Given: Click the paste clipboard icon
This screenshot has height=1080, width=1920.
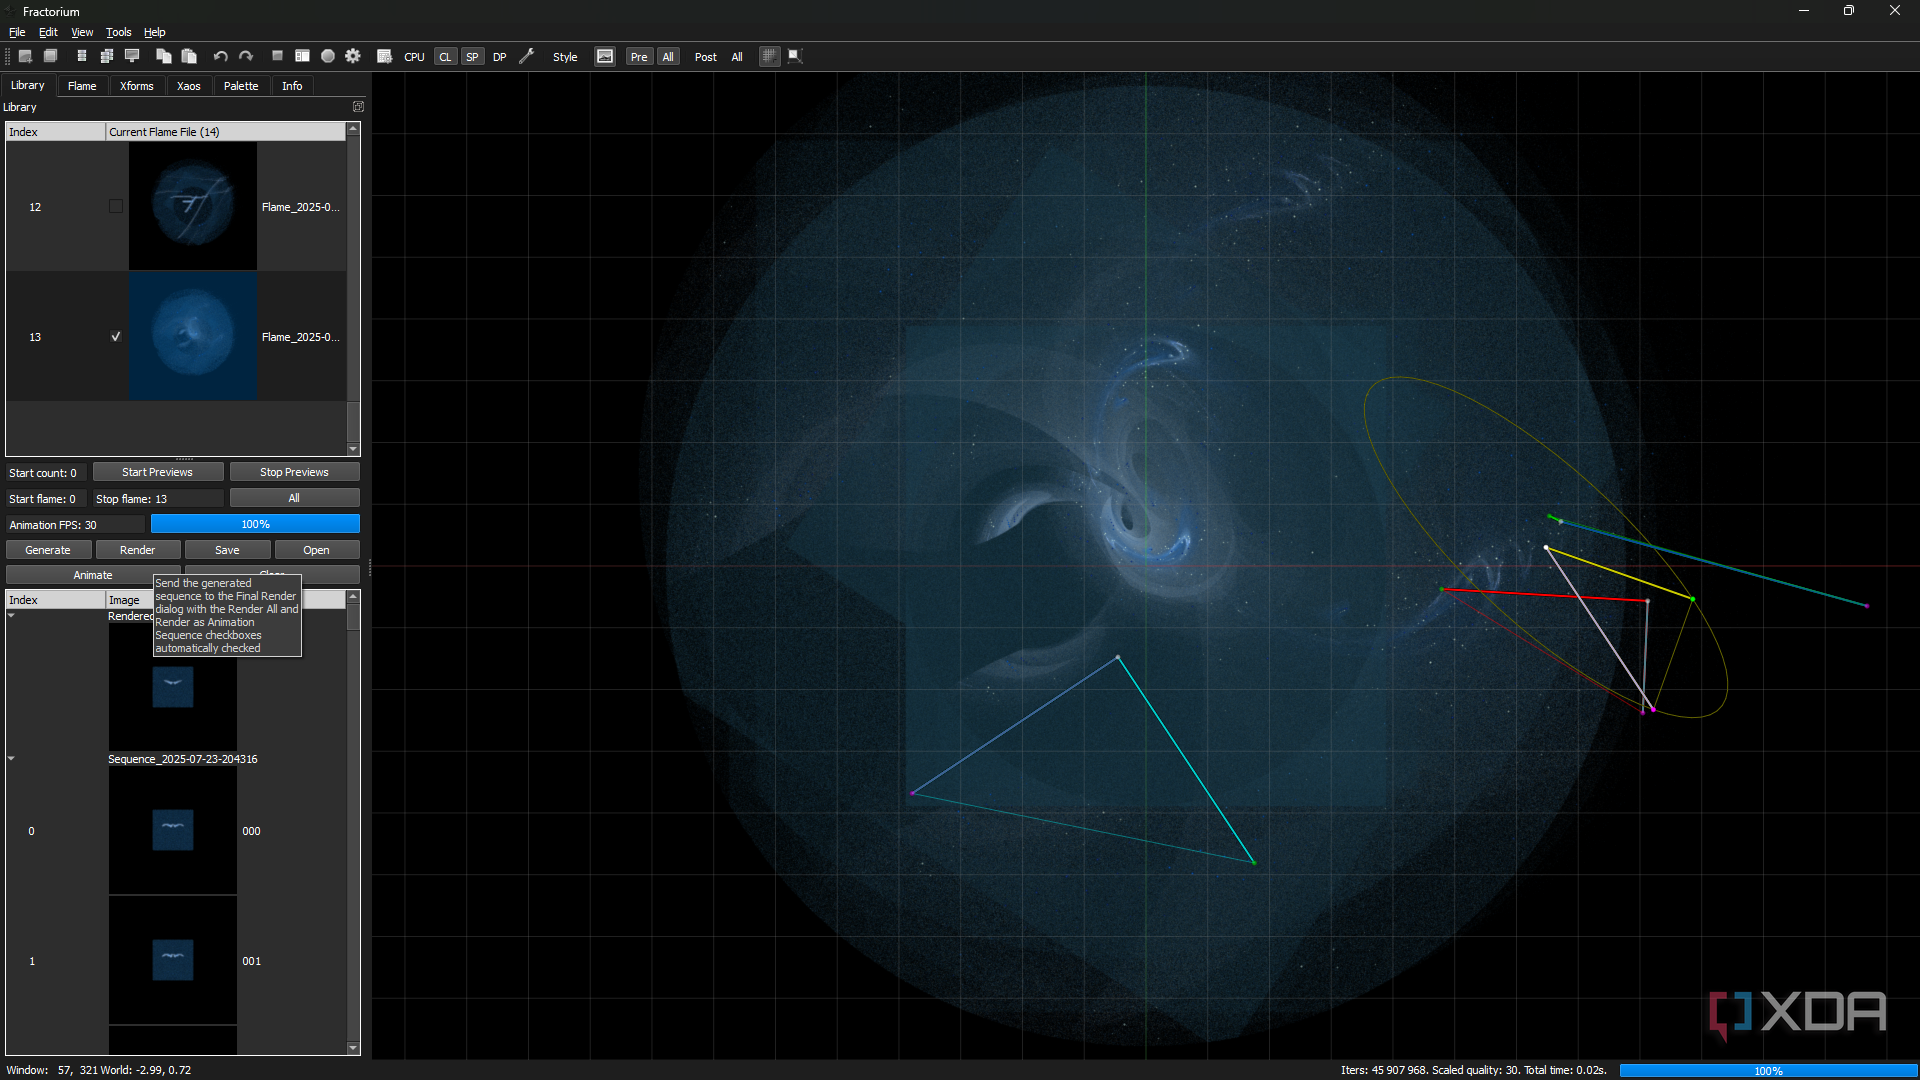Looking at the screenshot, I should point(189,57).
